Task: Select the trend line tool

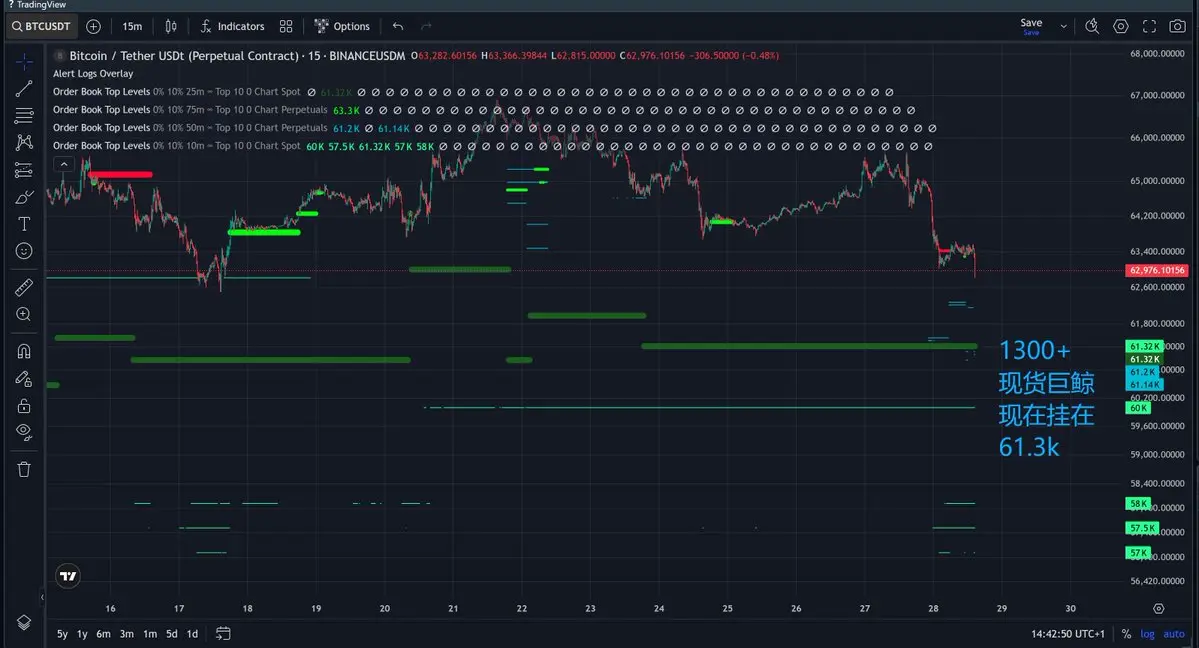Action: point(24,89)
